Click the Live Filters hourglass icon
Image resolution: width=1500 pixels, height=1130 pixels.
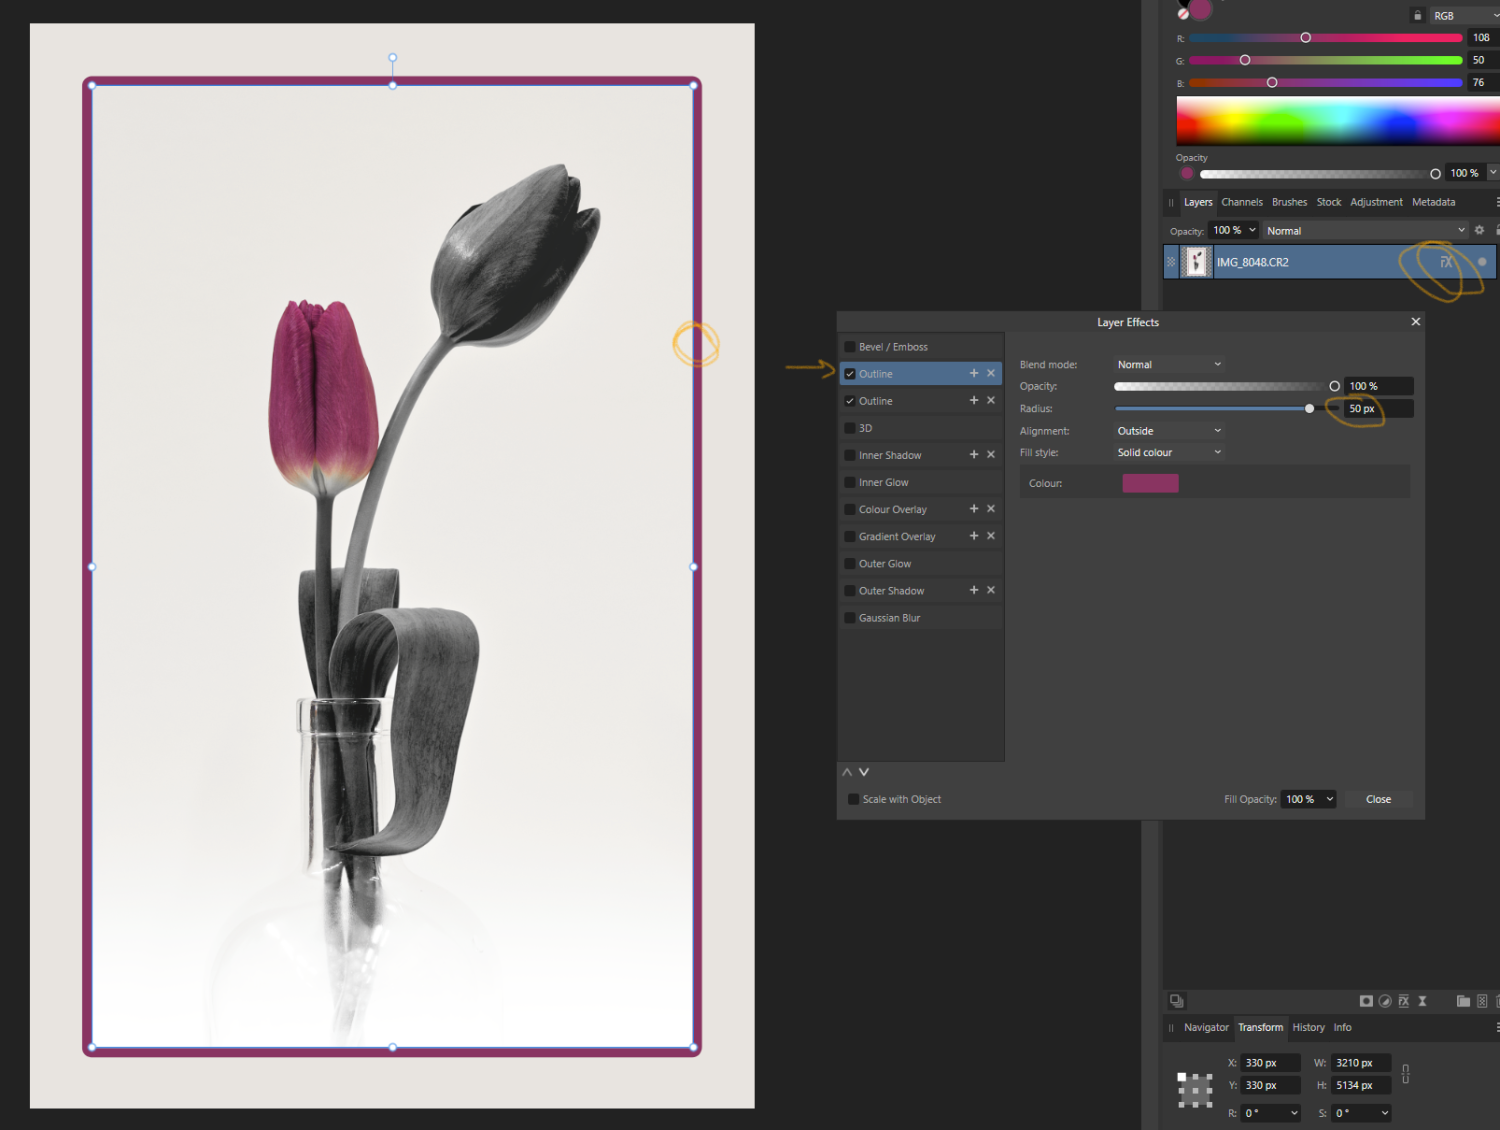pyautogui.click(x=1422, y=1001)
